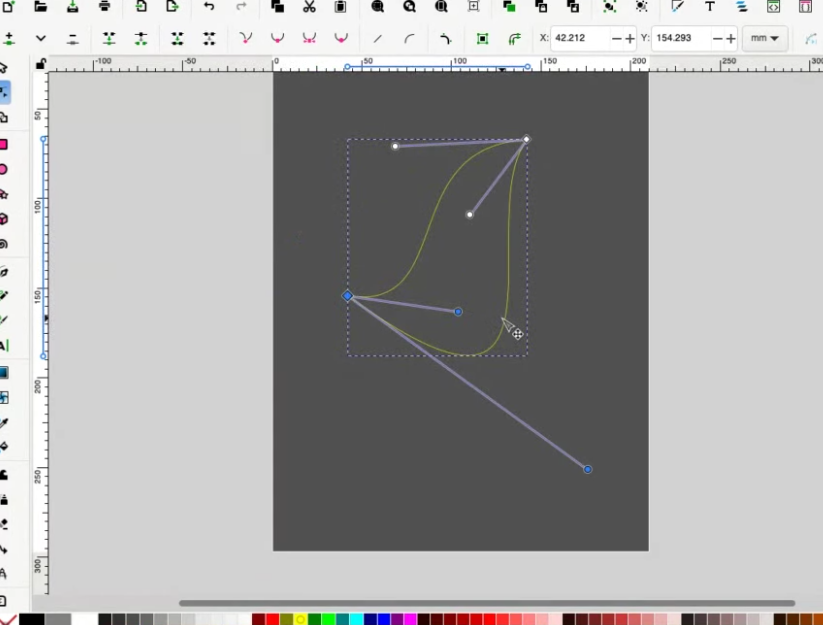Open the mm units dropdown

765,38
